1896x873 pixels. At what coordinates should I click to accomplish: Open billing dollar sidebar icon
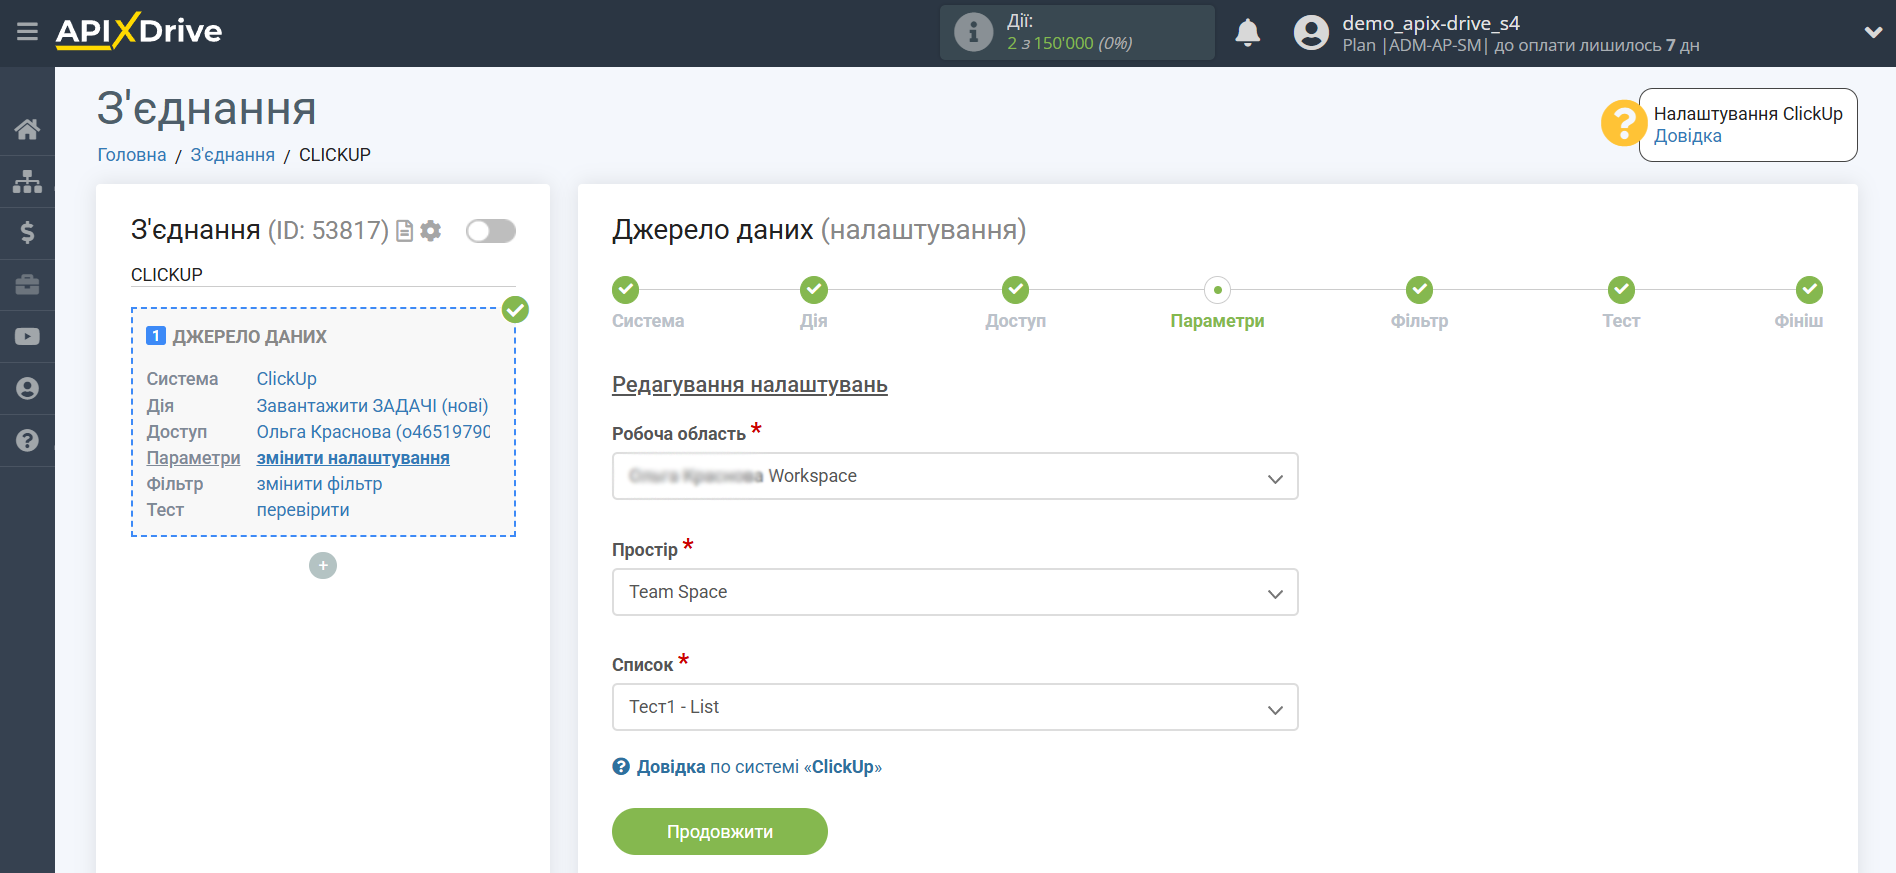(x=27, y=233)
